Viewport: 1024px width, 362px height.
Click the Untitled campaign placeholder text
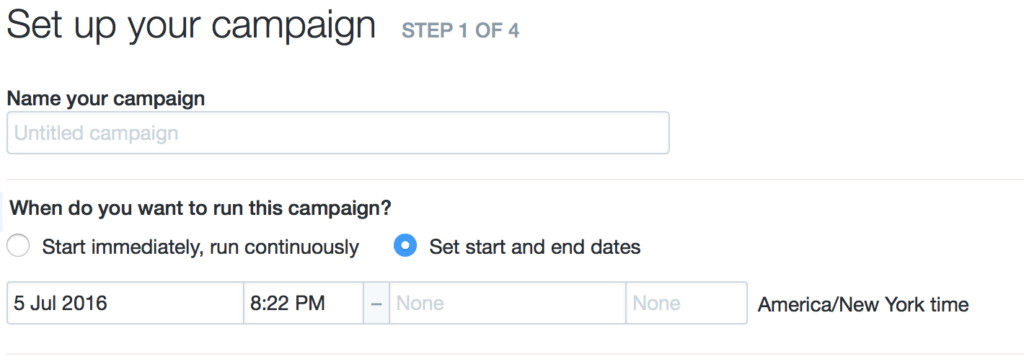click(x=96, y=133)
